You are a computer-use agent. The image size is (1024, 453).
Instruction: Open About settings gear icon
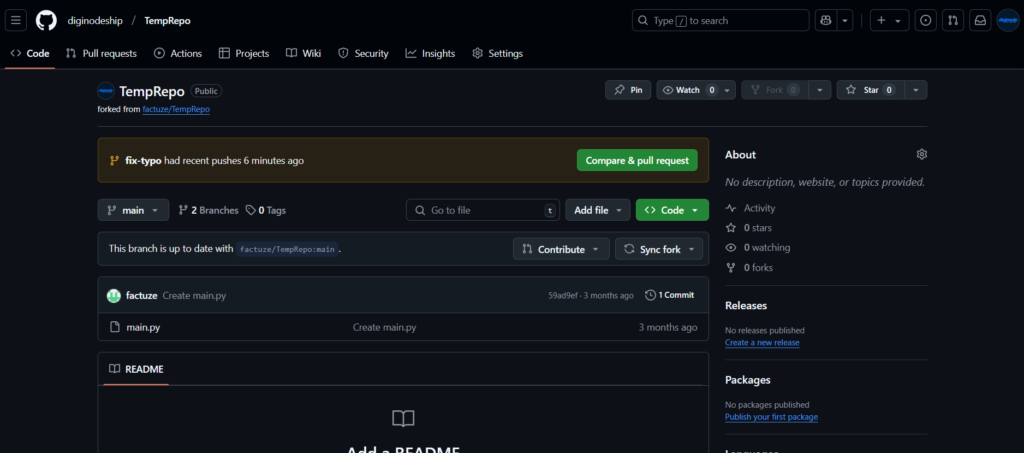click(921, 154)
